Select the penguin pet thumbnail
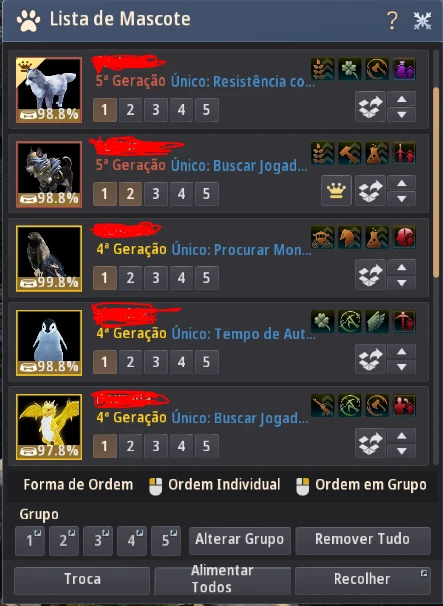Image resolution: width=443 pixels, height=606 pixels. tap(49, 342)
